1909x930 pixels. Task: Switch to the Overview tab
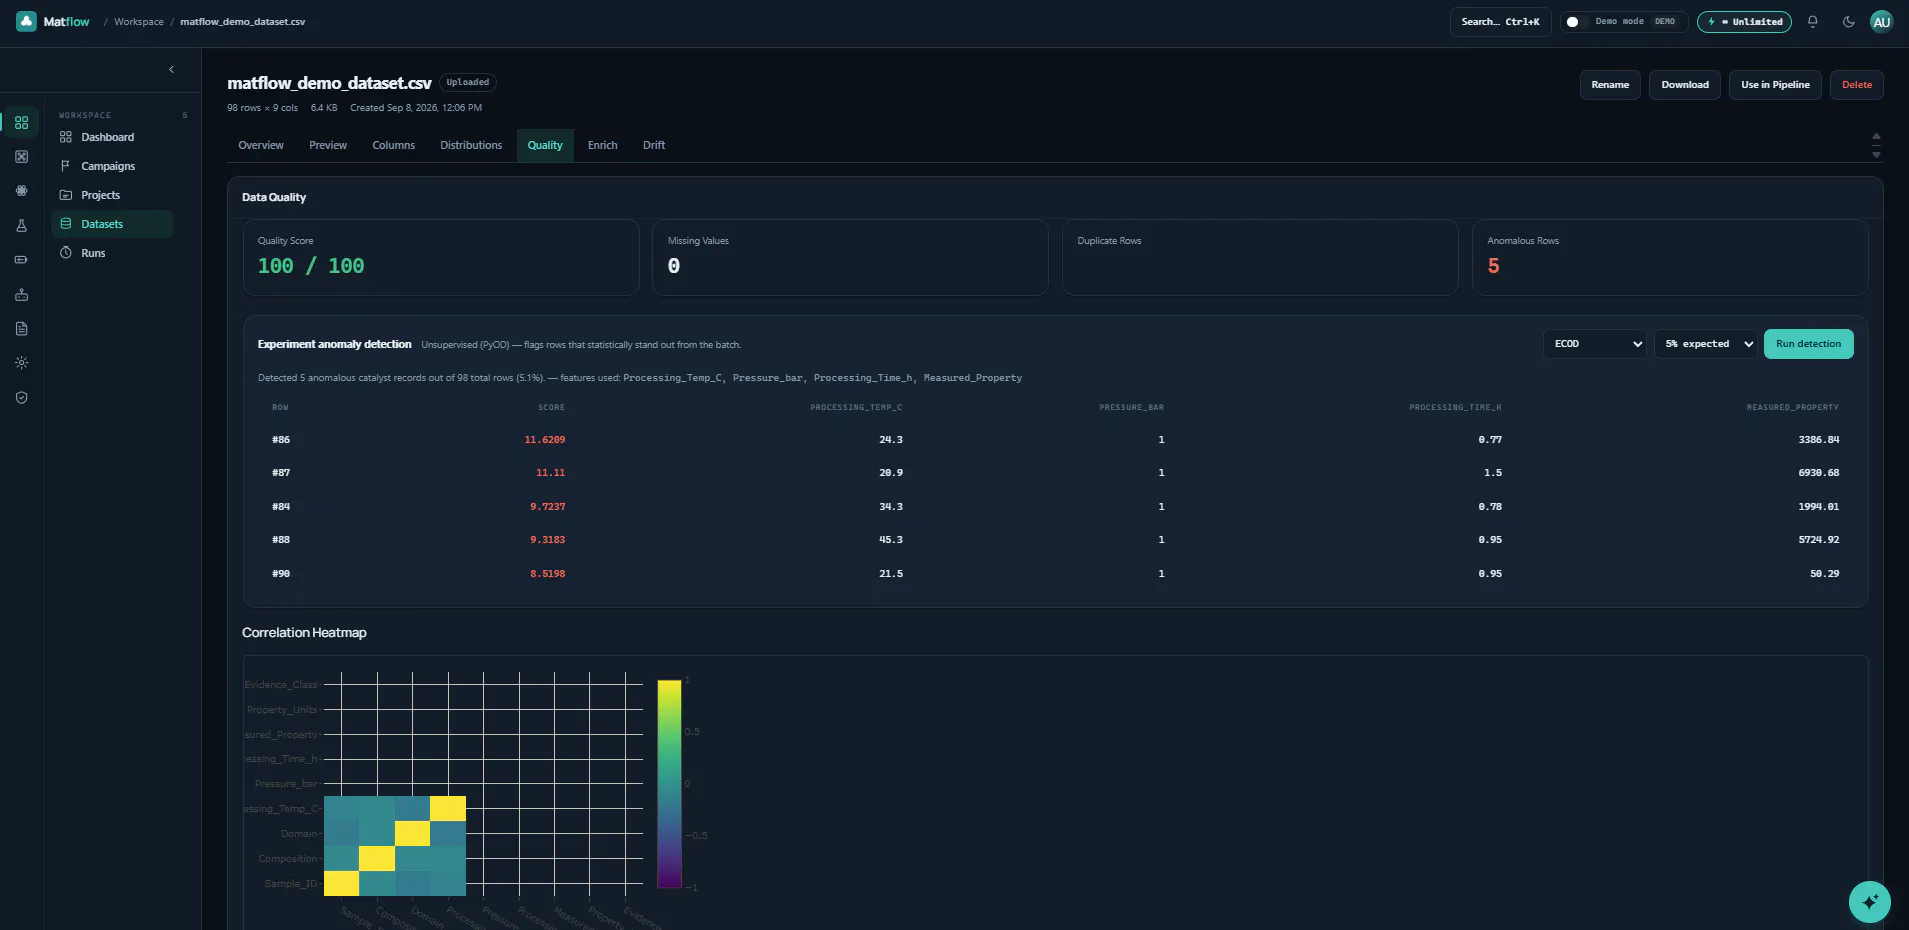(x=261, y=146)
